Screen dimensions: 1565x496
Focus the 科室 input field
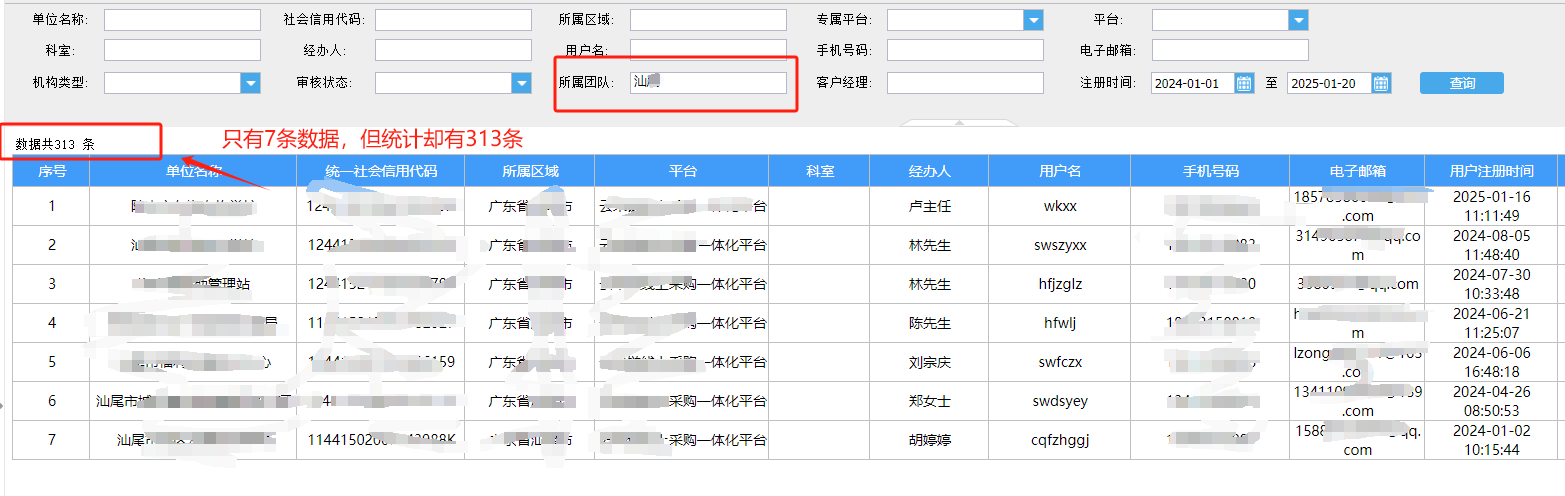(182, 50)
